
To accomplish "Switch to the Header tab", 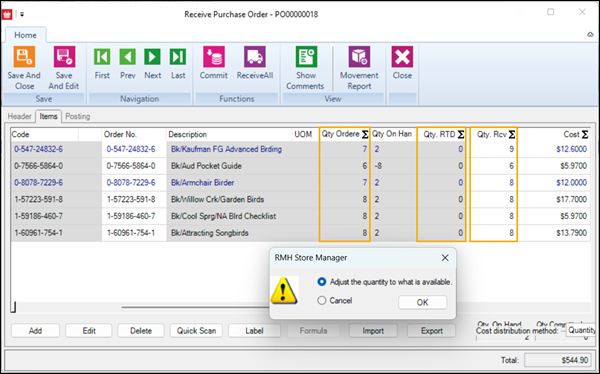I will (20, 116).
